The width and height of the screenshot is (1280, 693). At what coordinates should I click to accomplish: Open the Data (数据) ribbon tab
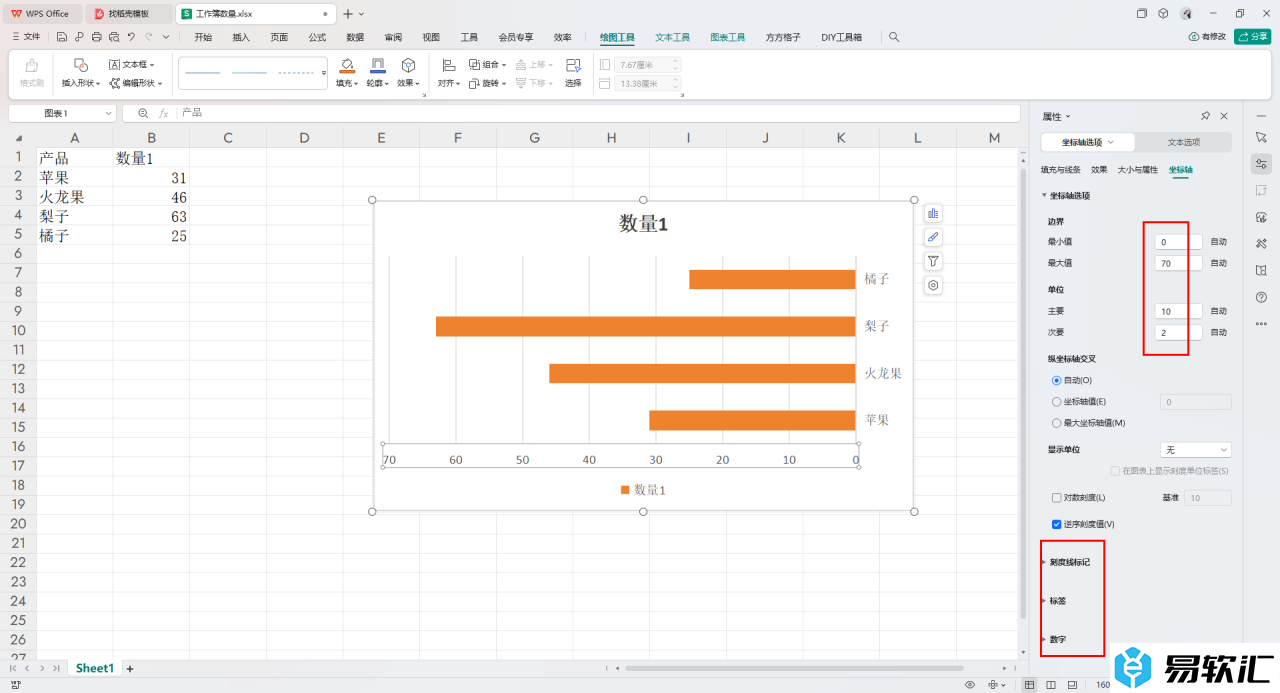355,37
